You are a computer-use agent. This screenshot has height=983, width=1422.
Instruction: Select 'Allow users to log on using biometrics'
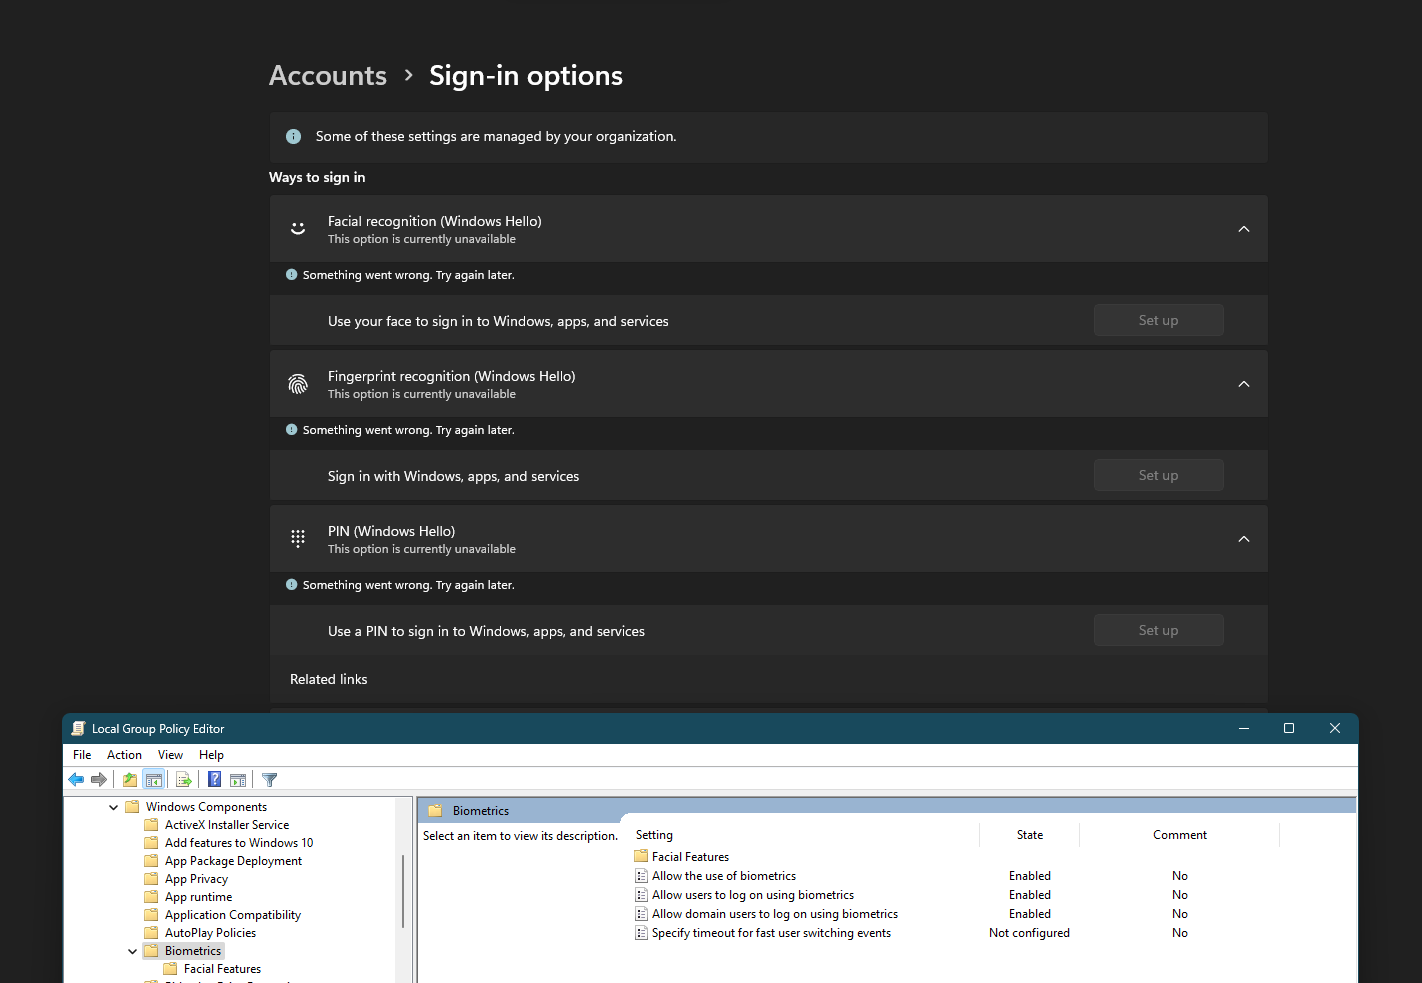(753, 895)
